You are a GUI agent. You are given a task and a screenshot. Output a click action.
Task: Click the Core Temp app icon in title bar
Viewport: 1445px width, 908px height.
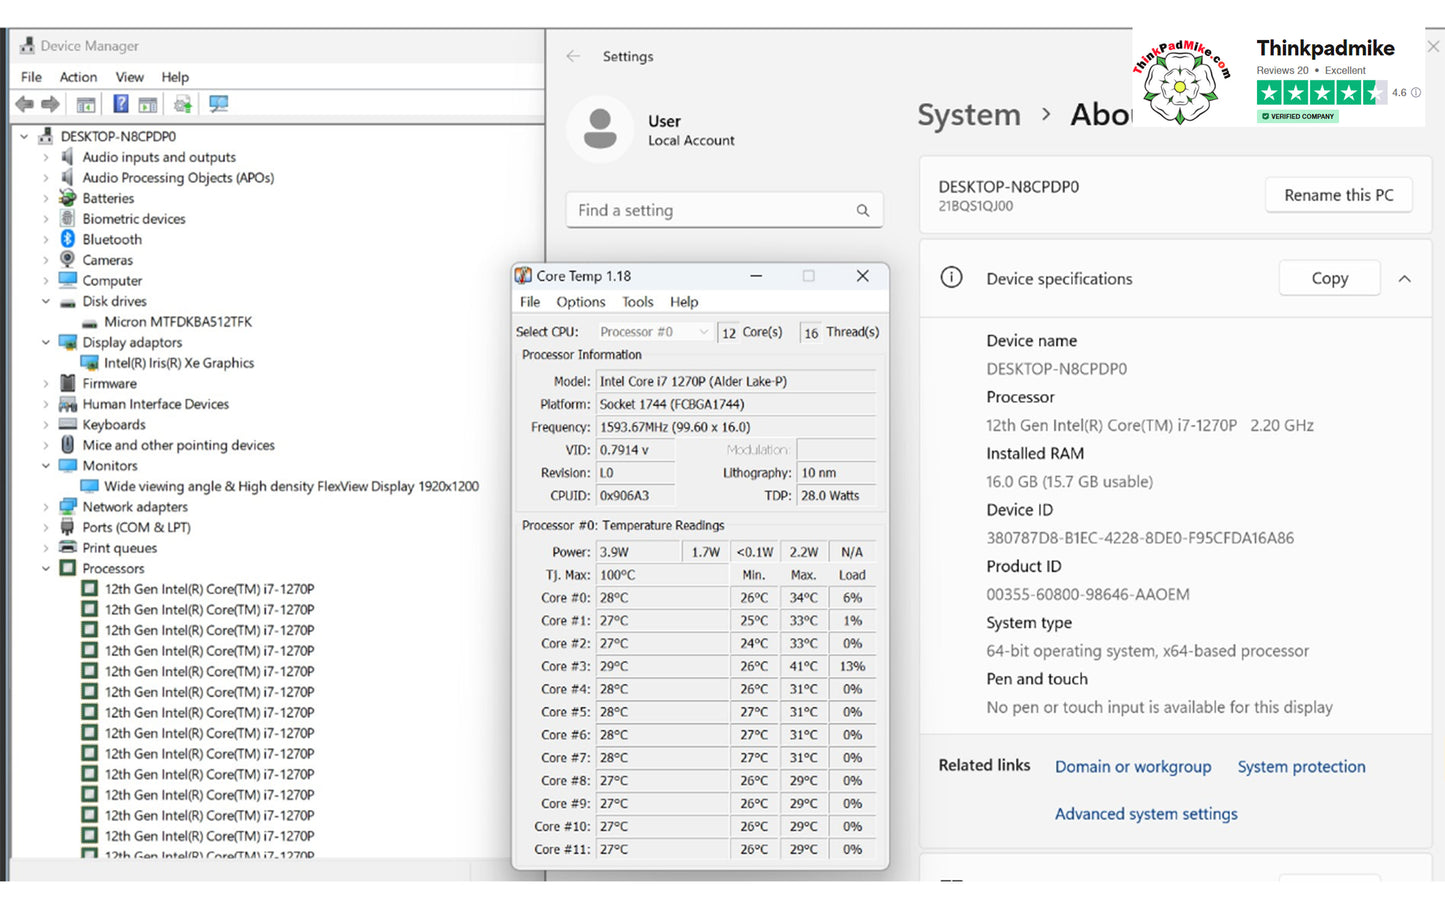pos(523,276)
